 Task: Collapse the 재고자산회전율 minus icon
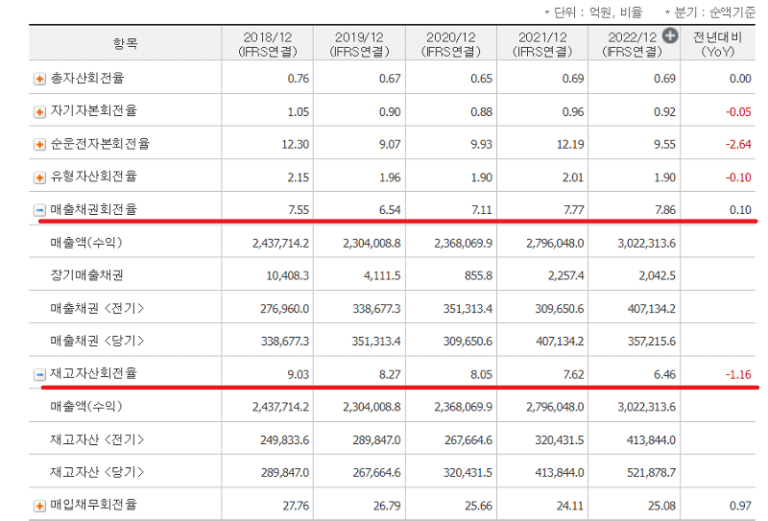tap(40, 374)
